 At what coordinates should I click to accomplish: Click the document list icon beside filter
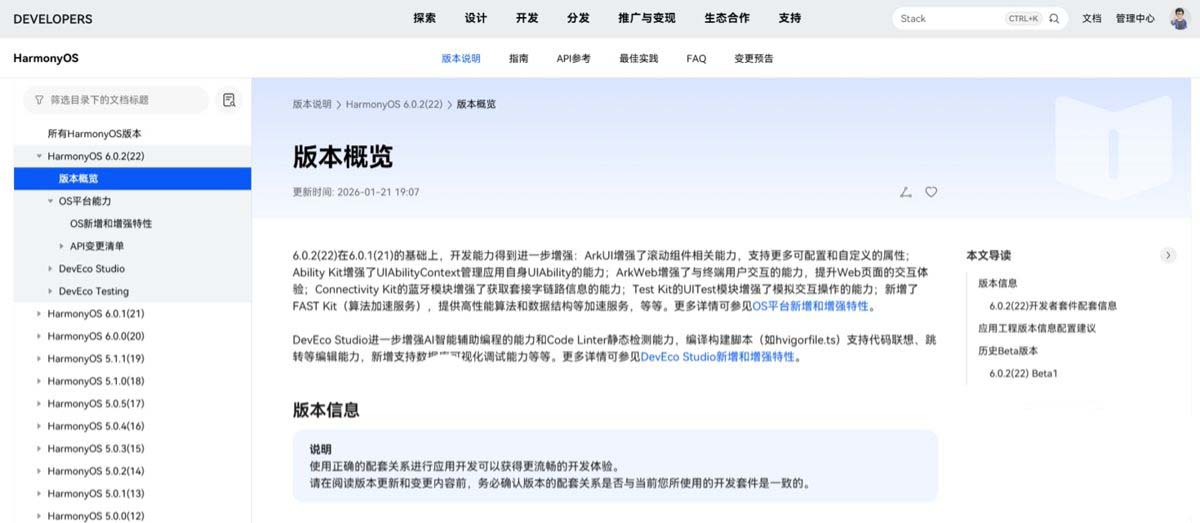pyautogui.click(x=229, y=100)
